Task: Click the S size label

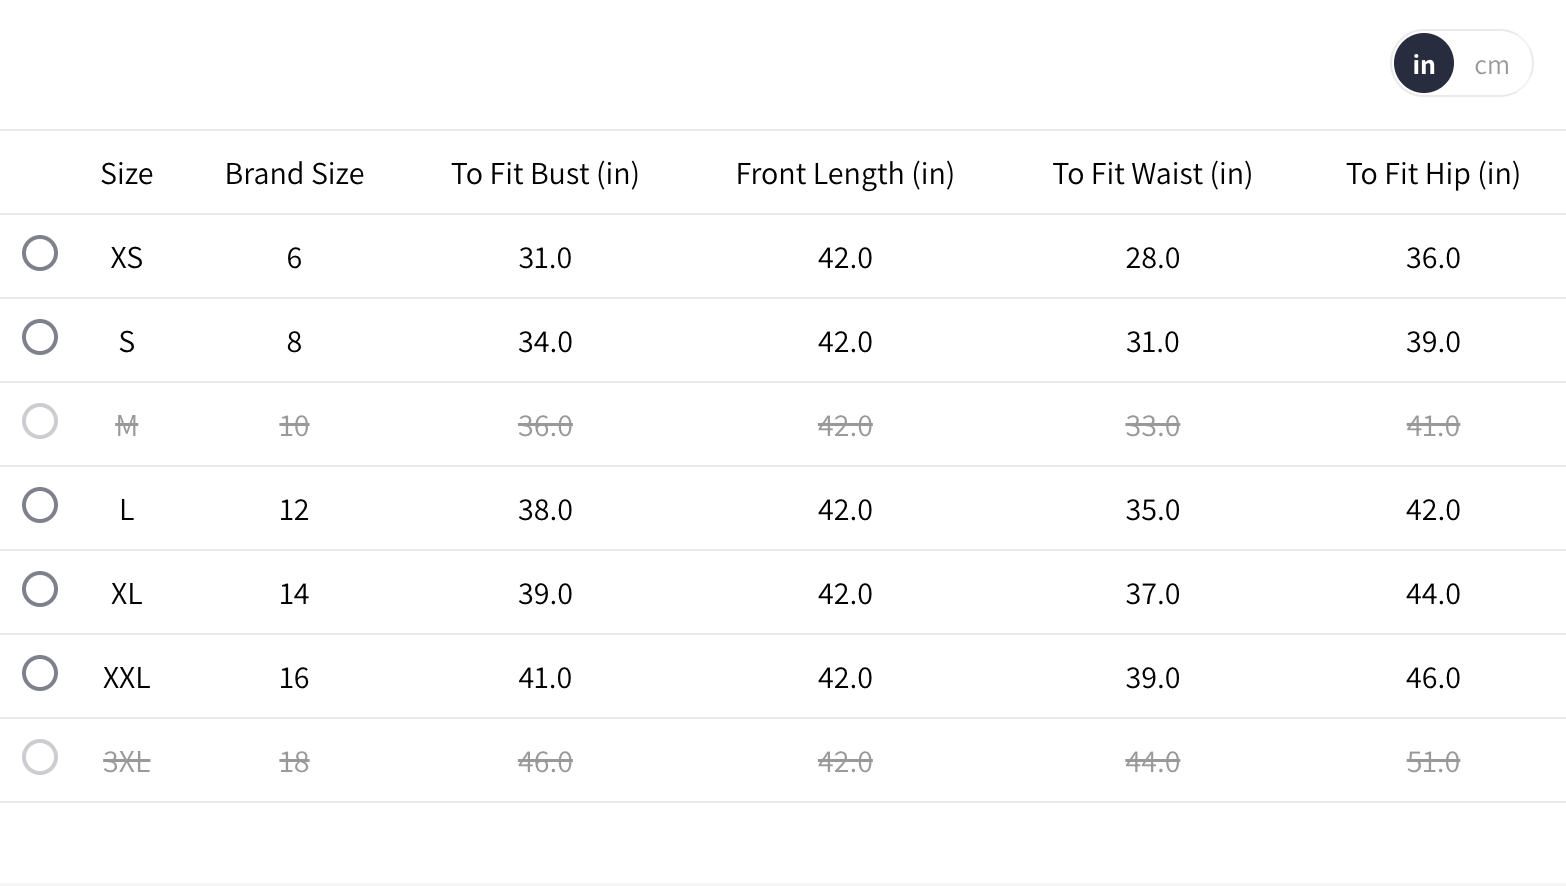Action: (x=127, y=342)
